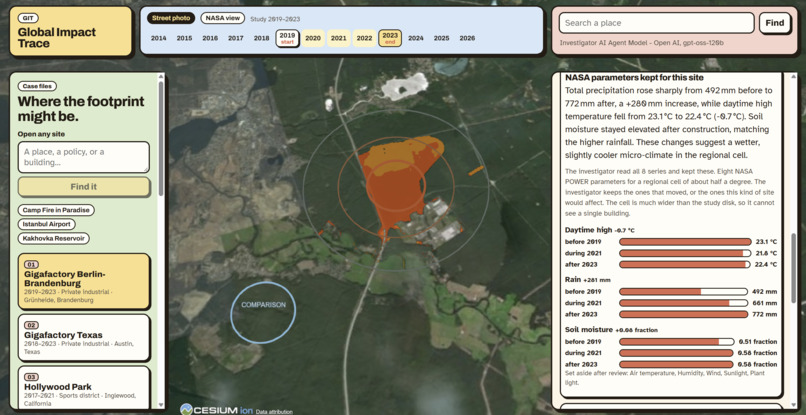Click the Daytime high before 2019 bar
Viewport: 806px width, 415px height.
685,242
